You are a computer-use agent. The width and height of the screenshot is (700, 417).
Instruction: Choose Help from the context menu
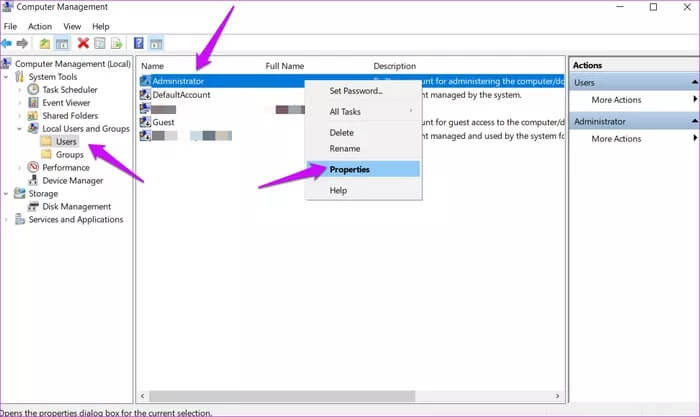363,190
